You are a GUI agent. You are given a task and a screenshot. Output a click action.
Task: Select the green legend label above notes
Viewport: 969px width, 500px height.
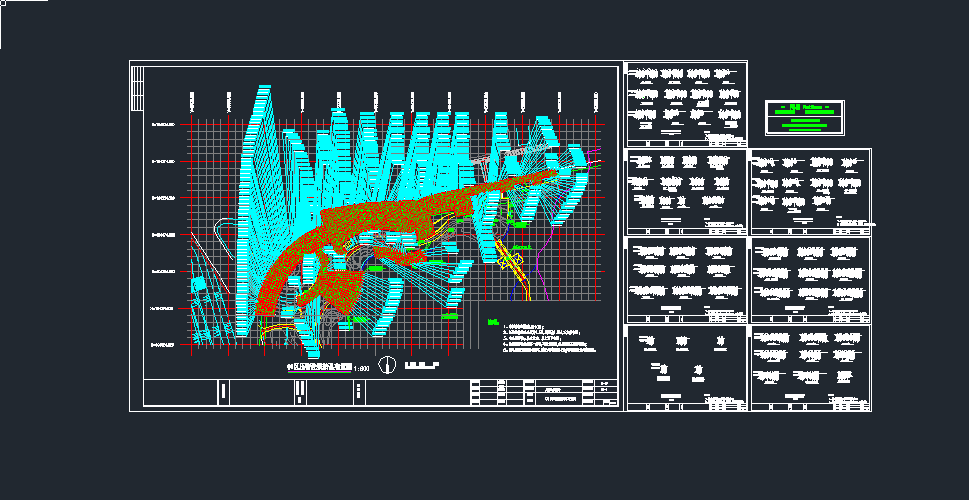coord(492,322)
